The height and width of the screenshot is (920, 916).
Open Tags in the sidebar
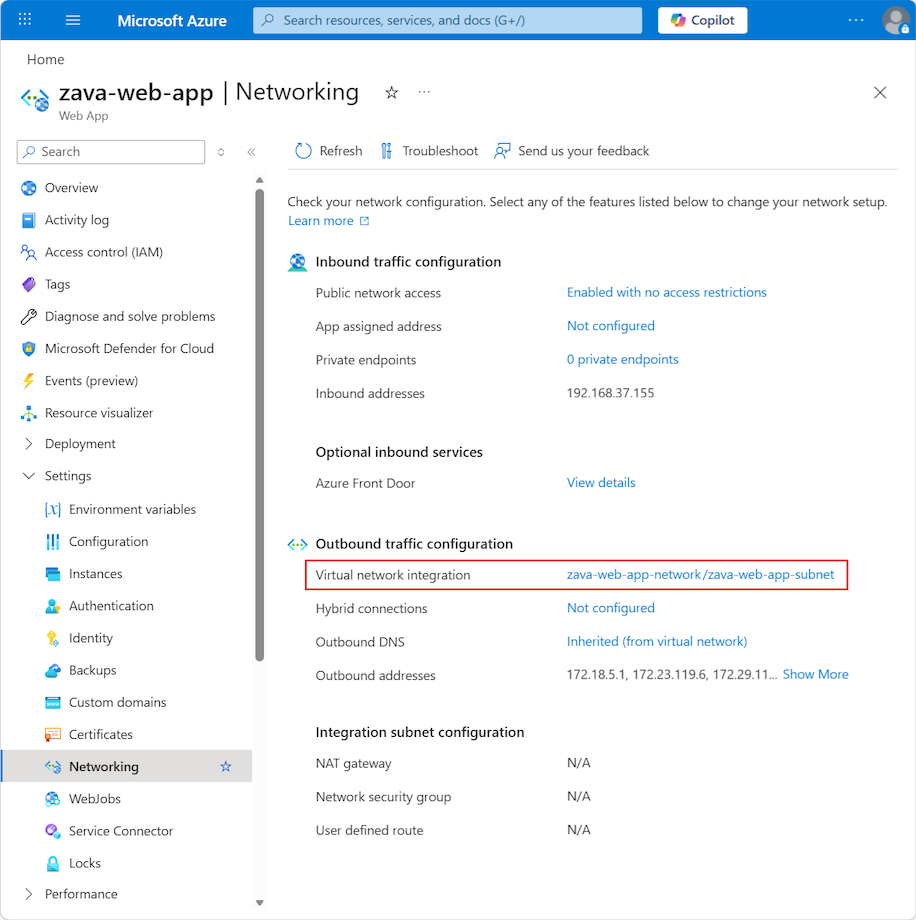(58, 285)
